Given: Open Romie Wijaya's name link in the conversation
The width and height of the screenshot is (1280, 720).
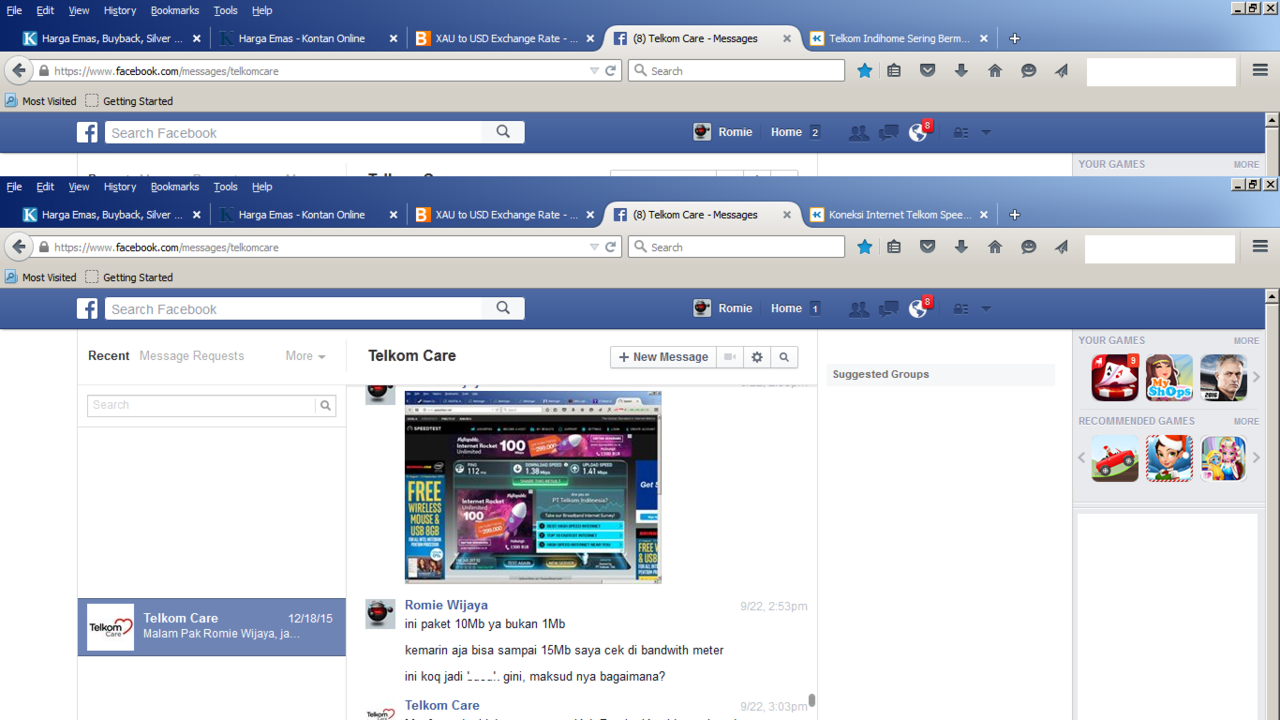Looking at the screenshot, I should coord(446,605).
